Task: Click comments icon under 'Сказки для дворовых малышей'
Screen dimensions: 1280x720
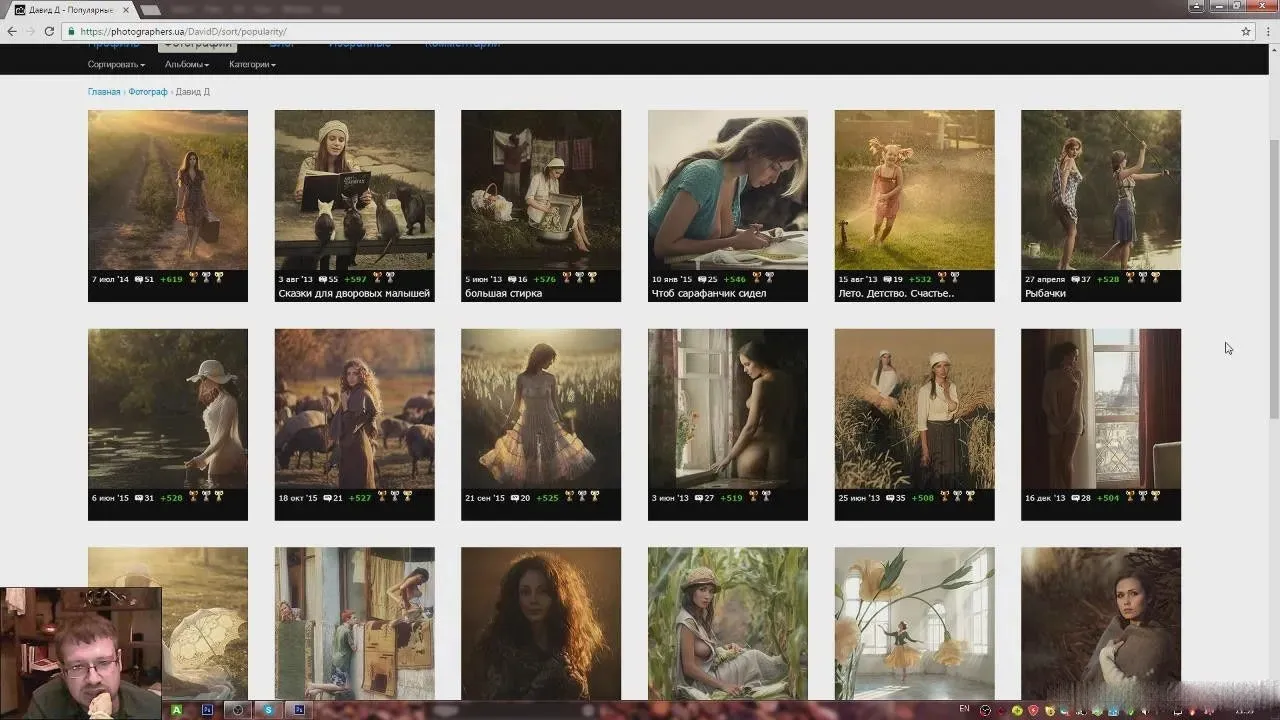Action: [321, 278]
